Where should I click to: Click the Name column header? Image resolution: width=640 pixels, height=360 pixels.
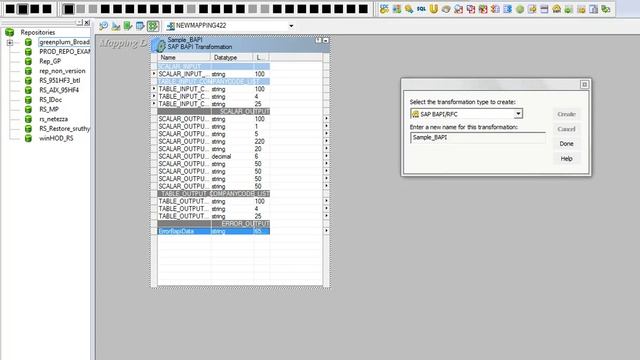[x=184, y=58]
